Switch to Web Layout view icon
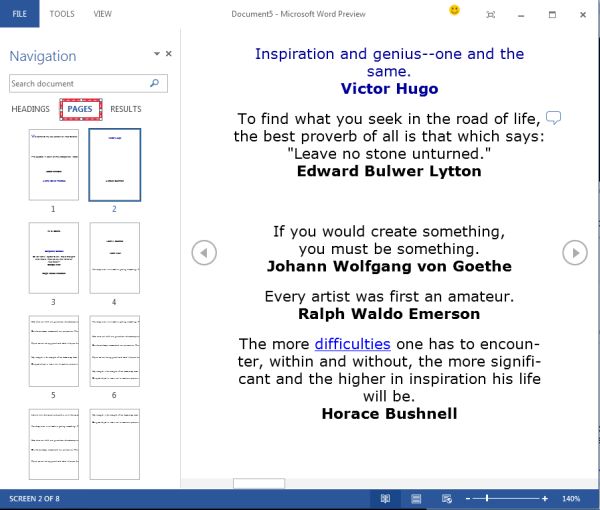Image resolution: width=600 pixels, height=510 pixels. pyautogui.click(x=447, y=499)
